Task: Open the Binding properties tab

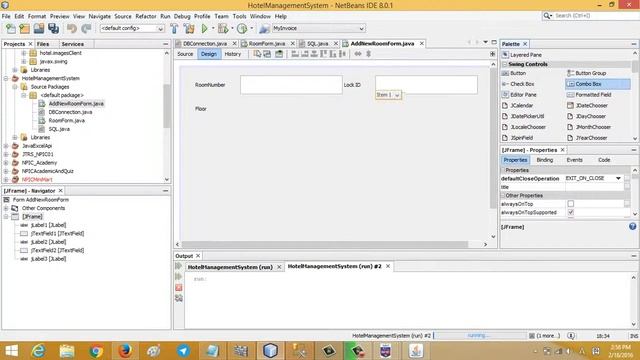Action: pyautogui.click(x=544, y=160)
